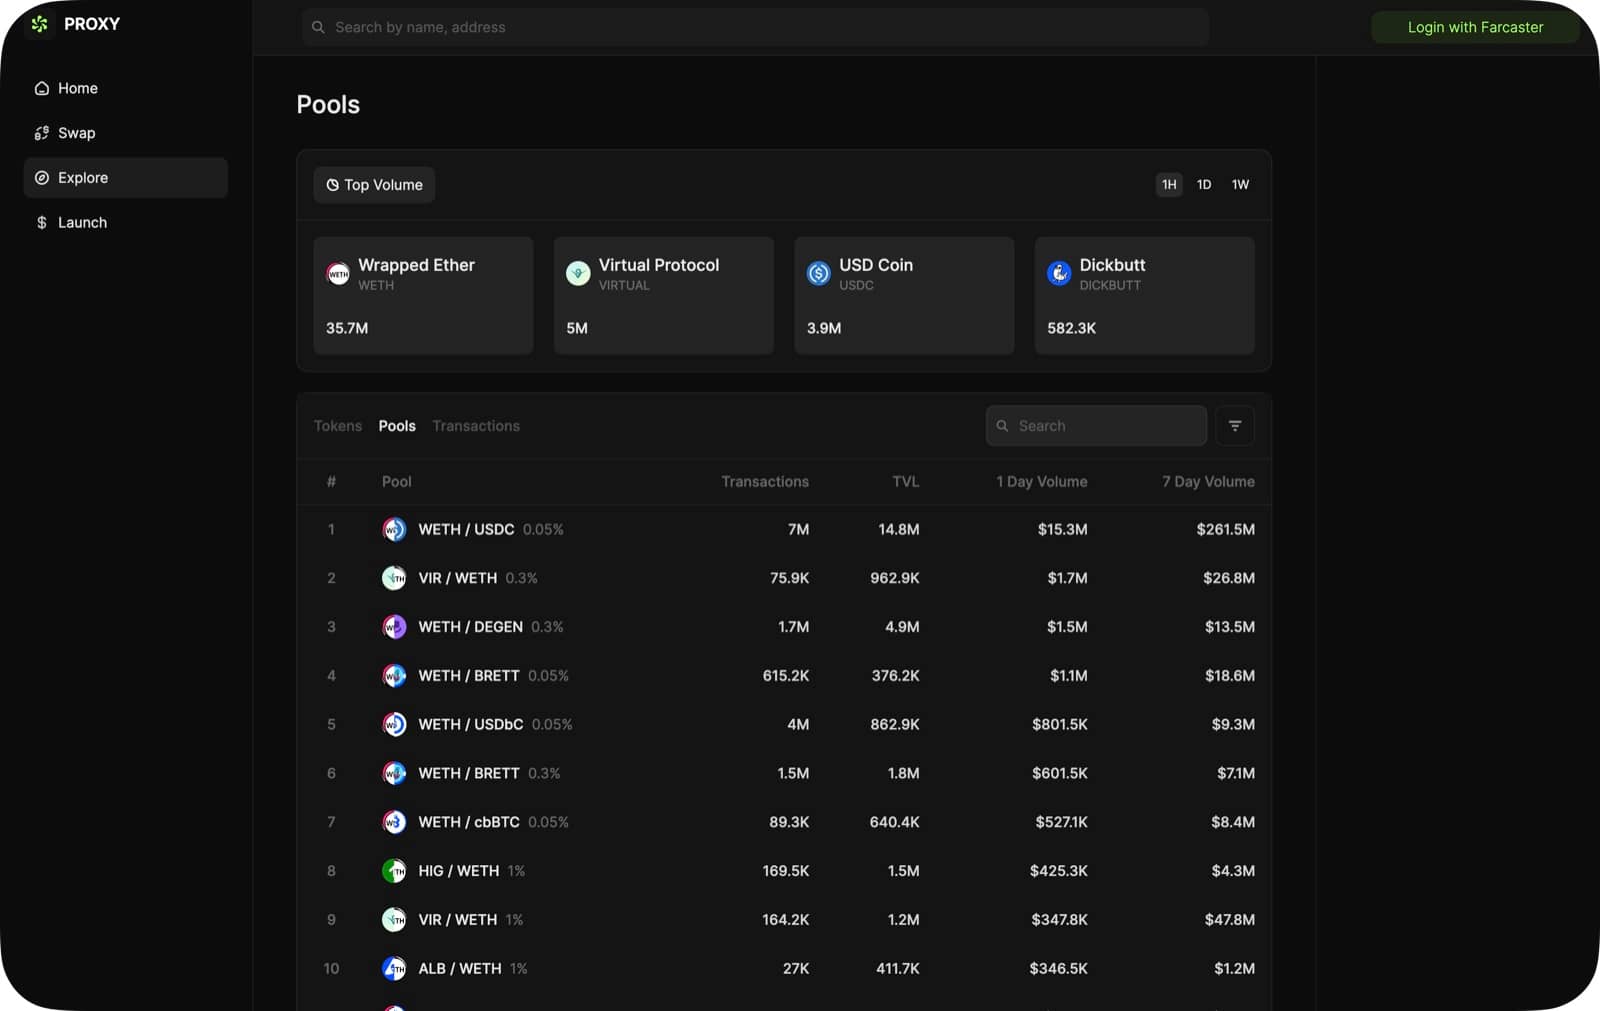Click the Pools page heading
This screenshot has height=1011, width=1600.
coord(328,105)
